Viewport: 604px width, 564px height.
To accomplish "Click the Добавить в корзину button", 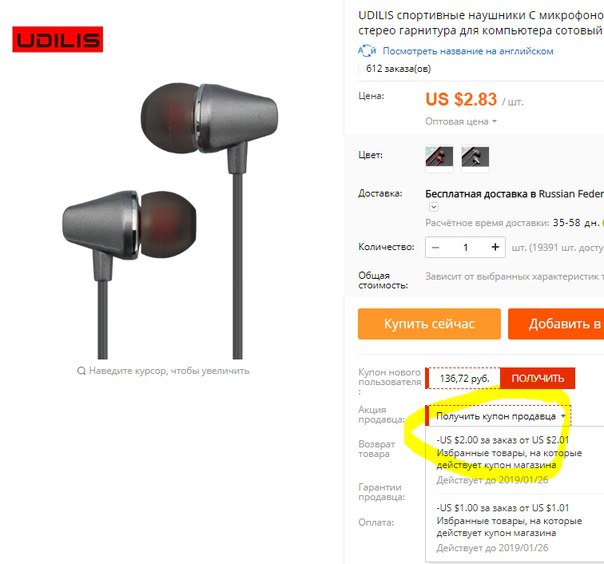I will coord(556,324).
